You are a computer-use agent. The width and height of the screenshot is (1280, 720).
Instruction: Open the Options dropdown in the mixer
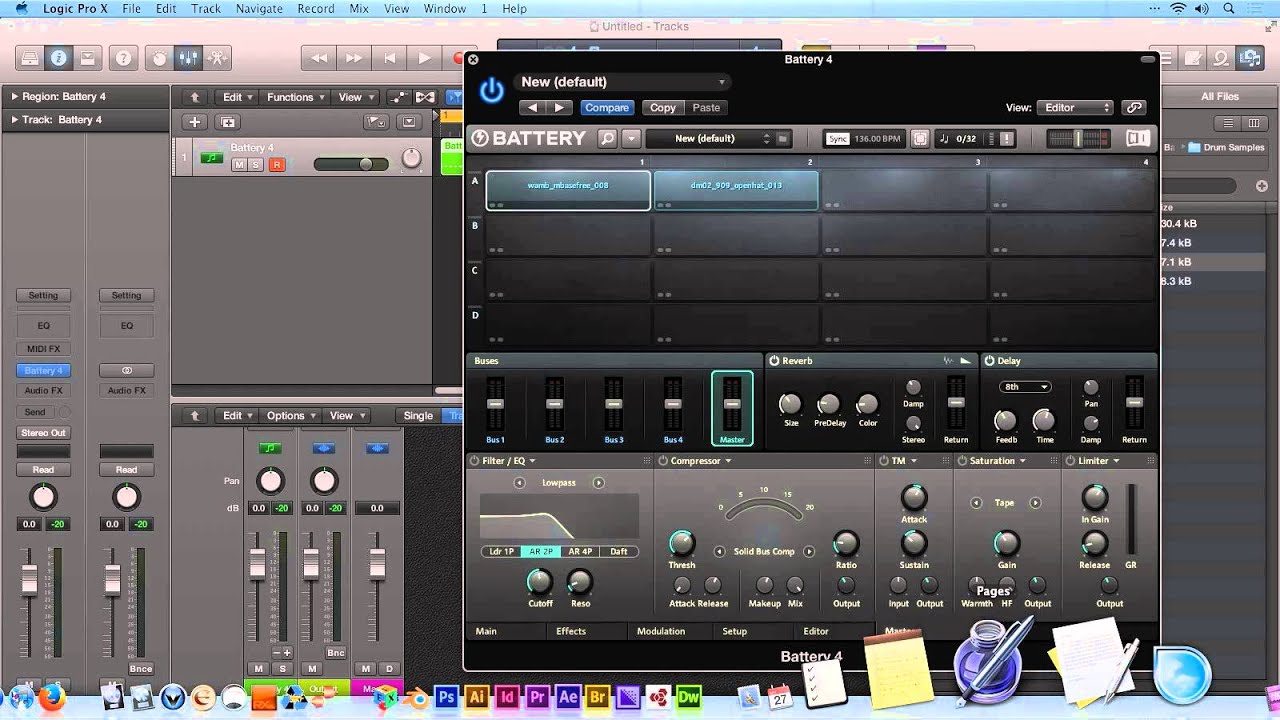(x=291, y=416)
